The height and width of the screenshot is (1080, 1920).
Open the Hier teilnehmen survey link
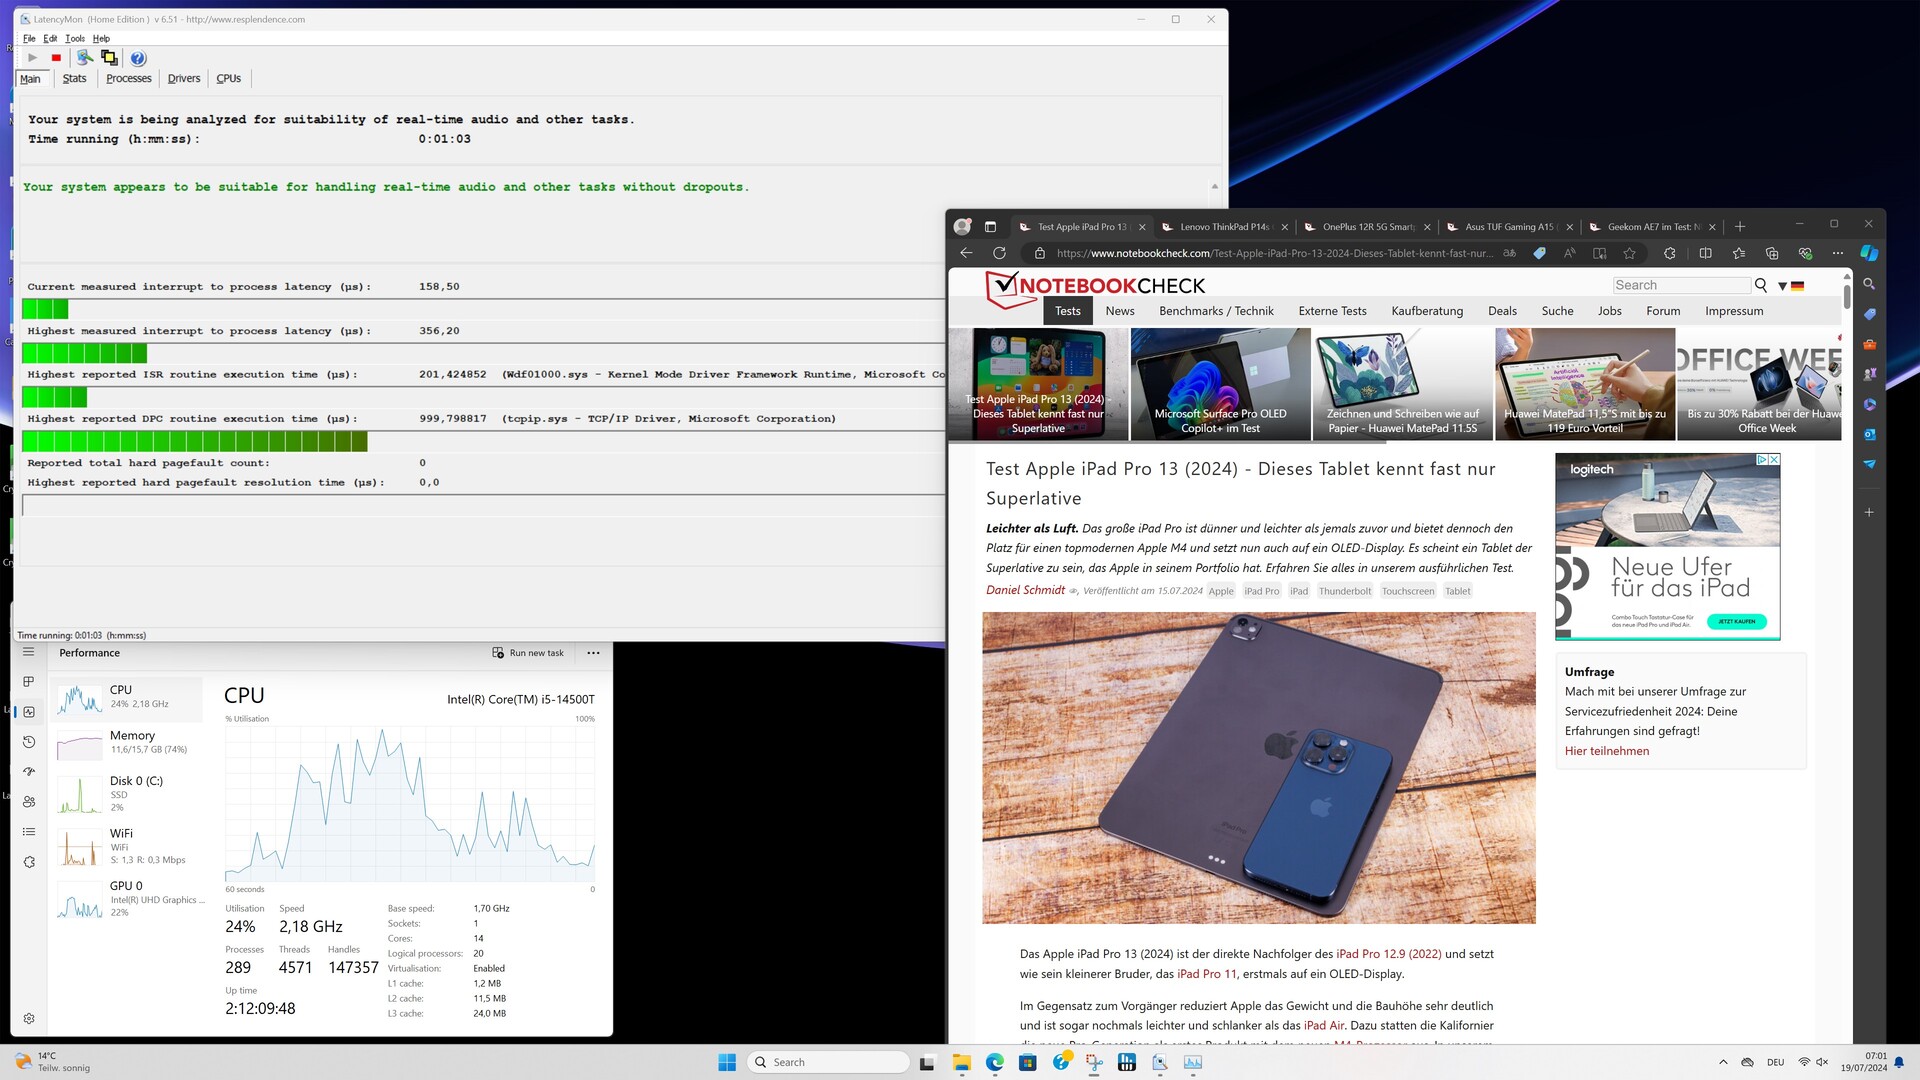1606,751
